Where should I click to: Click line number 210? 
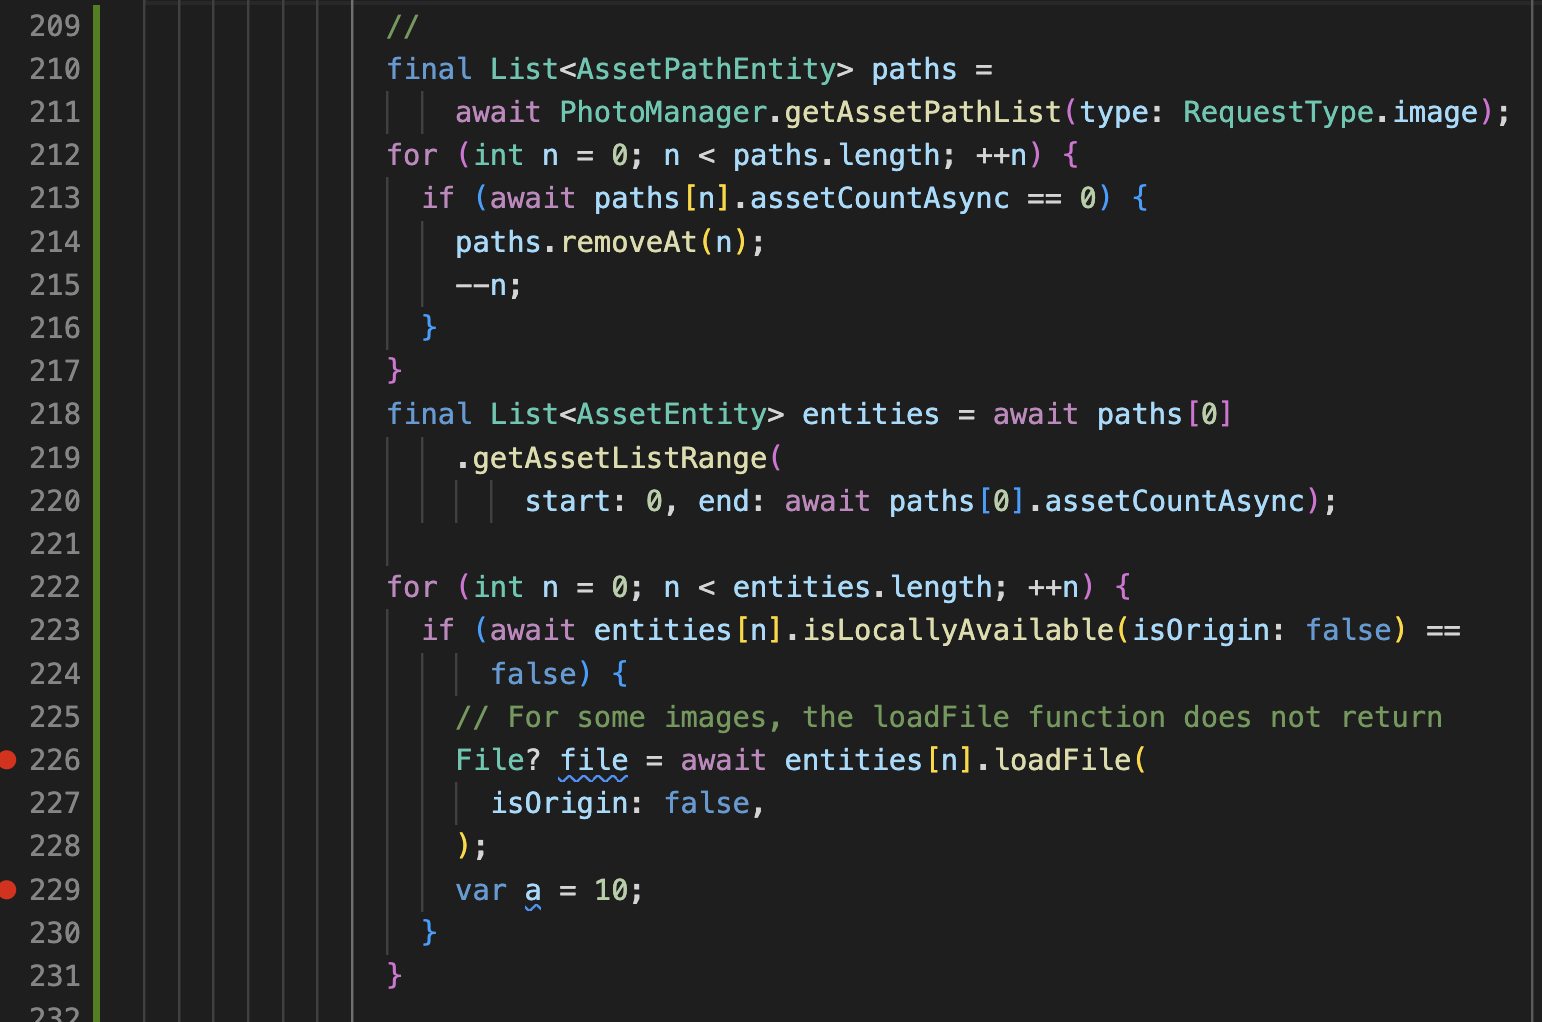(55, 69)
